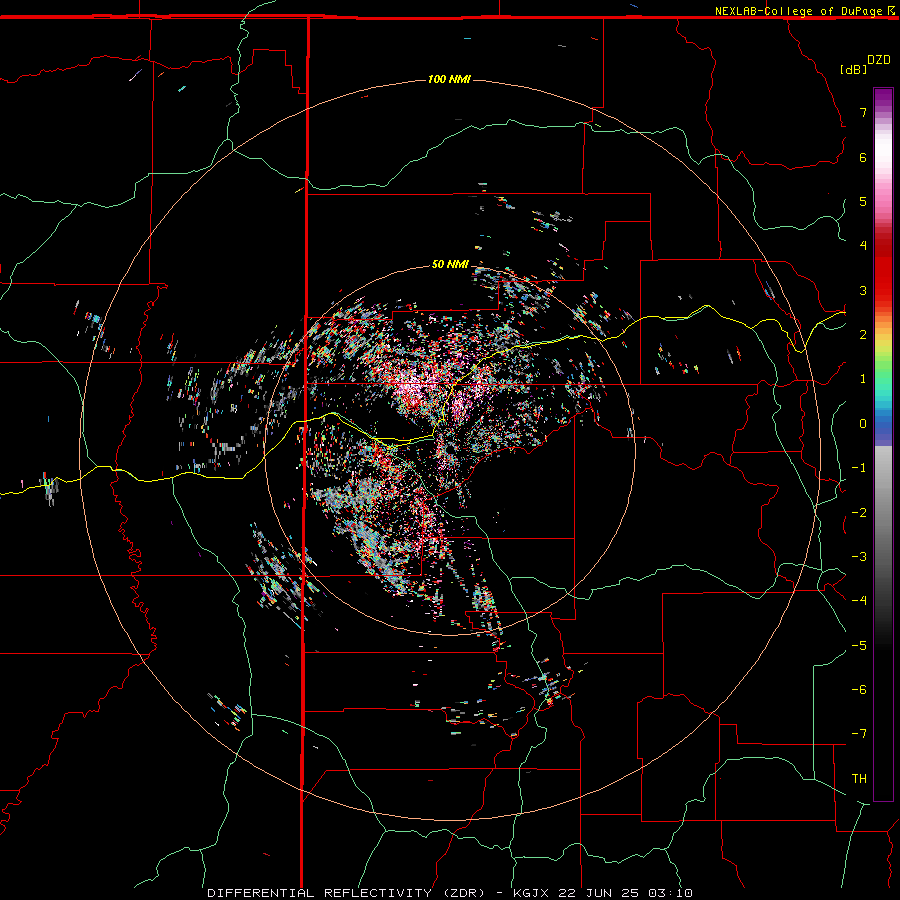The width and height of the screenshot is (900, 900).
Task: Click the -7 value on the color scale
Action: tap(859, 734)
